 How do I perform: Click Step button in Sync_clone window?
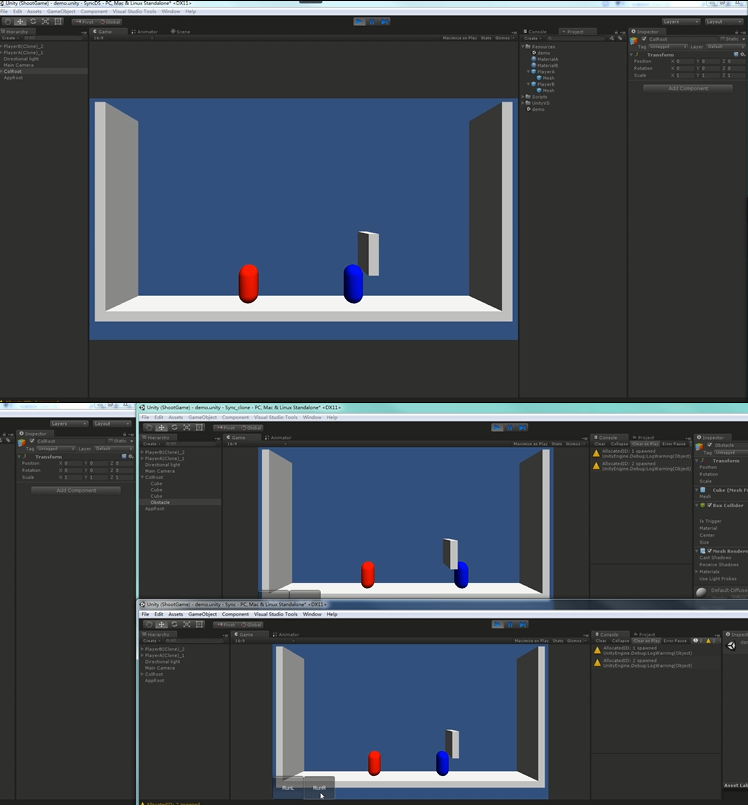[522, 428]
